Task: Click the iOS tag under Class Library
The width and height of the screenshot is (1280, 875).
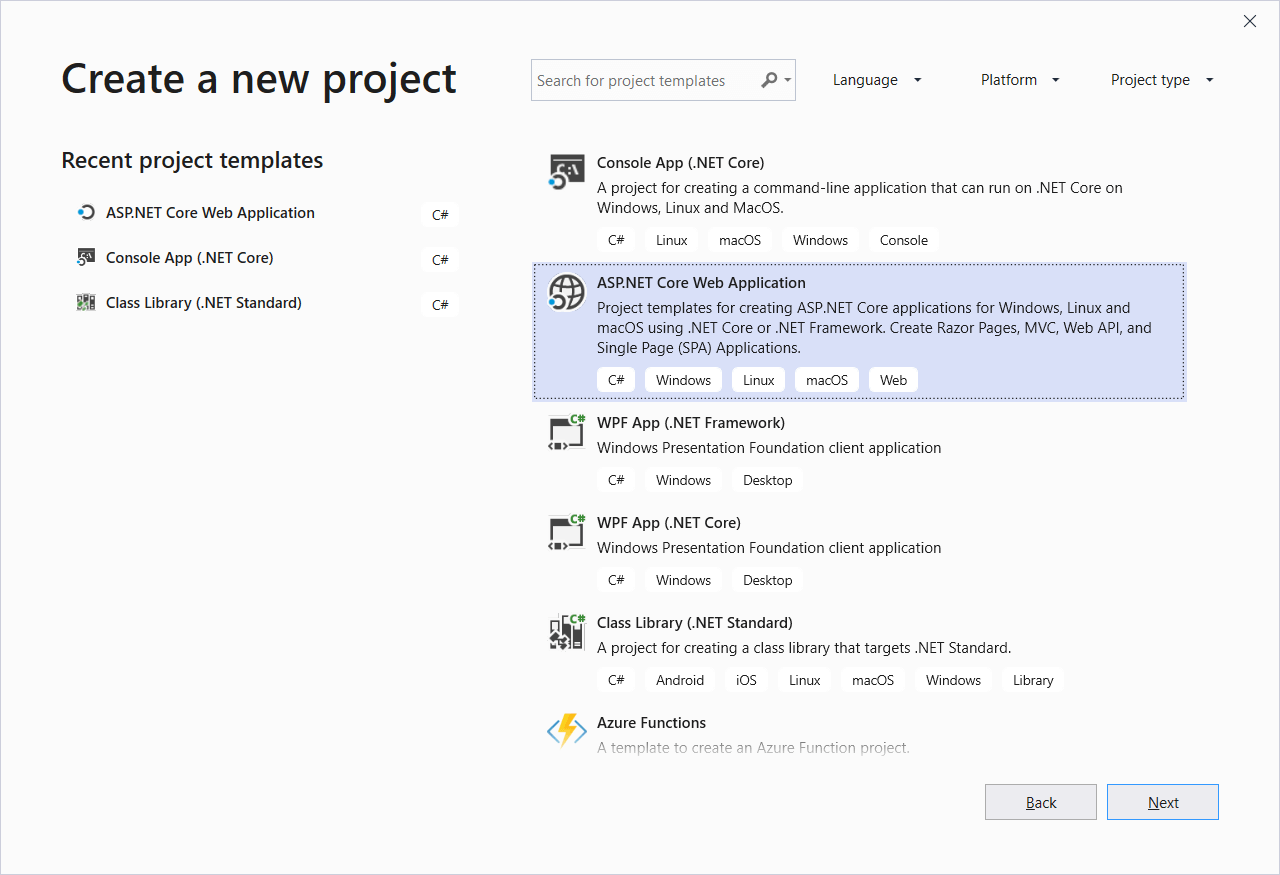Action: pos(746,680)
